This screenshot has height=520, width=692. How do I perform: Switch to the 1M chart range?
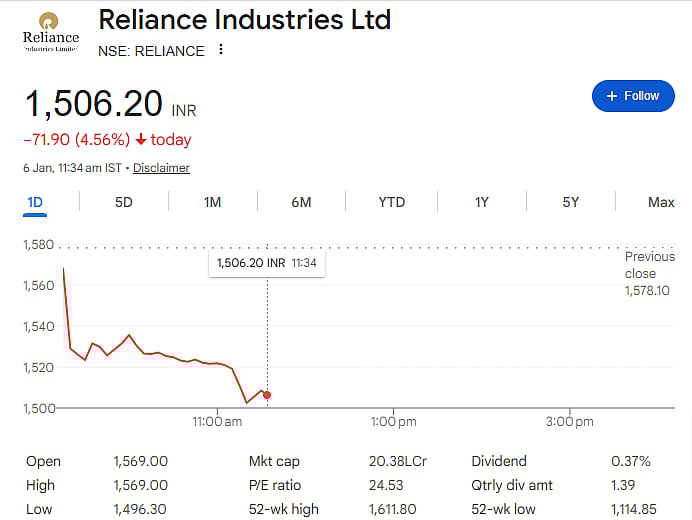point(212,202)
